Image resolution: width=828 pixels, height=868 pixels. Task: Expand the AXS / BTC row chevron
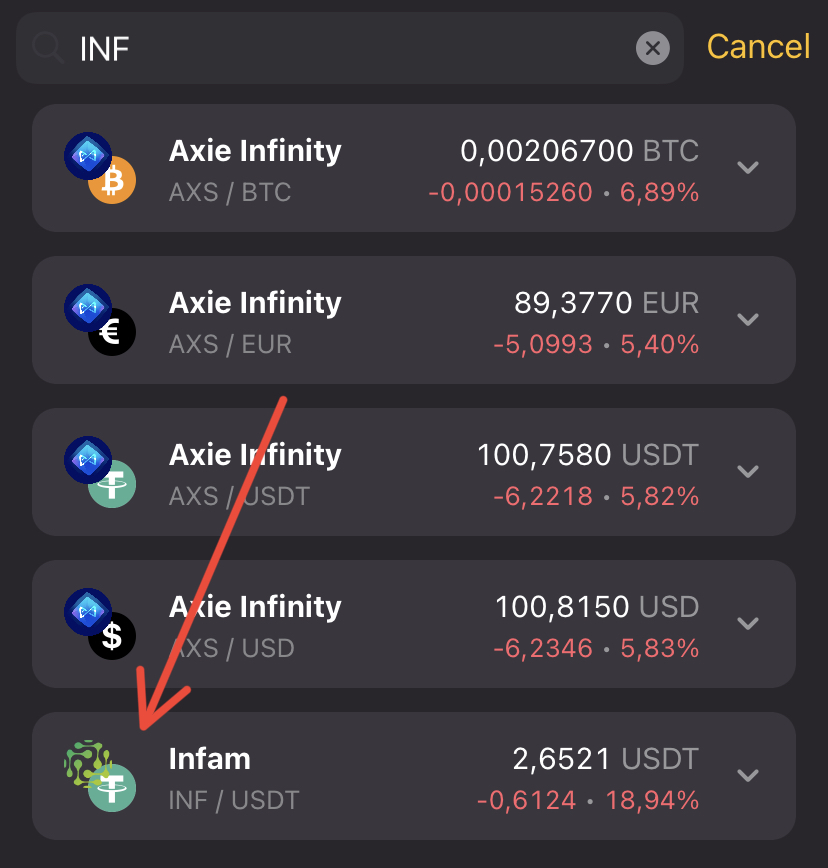748,167
